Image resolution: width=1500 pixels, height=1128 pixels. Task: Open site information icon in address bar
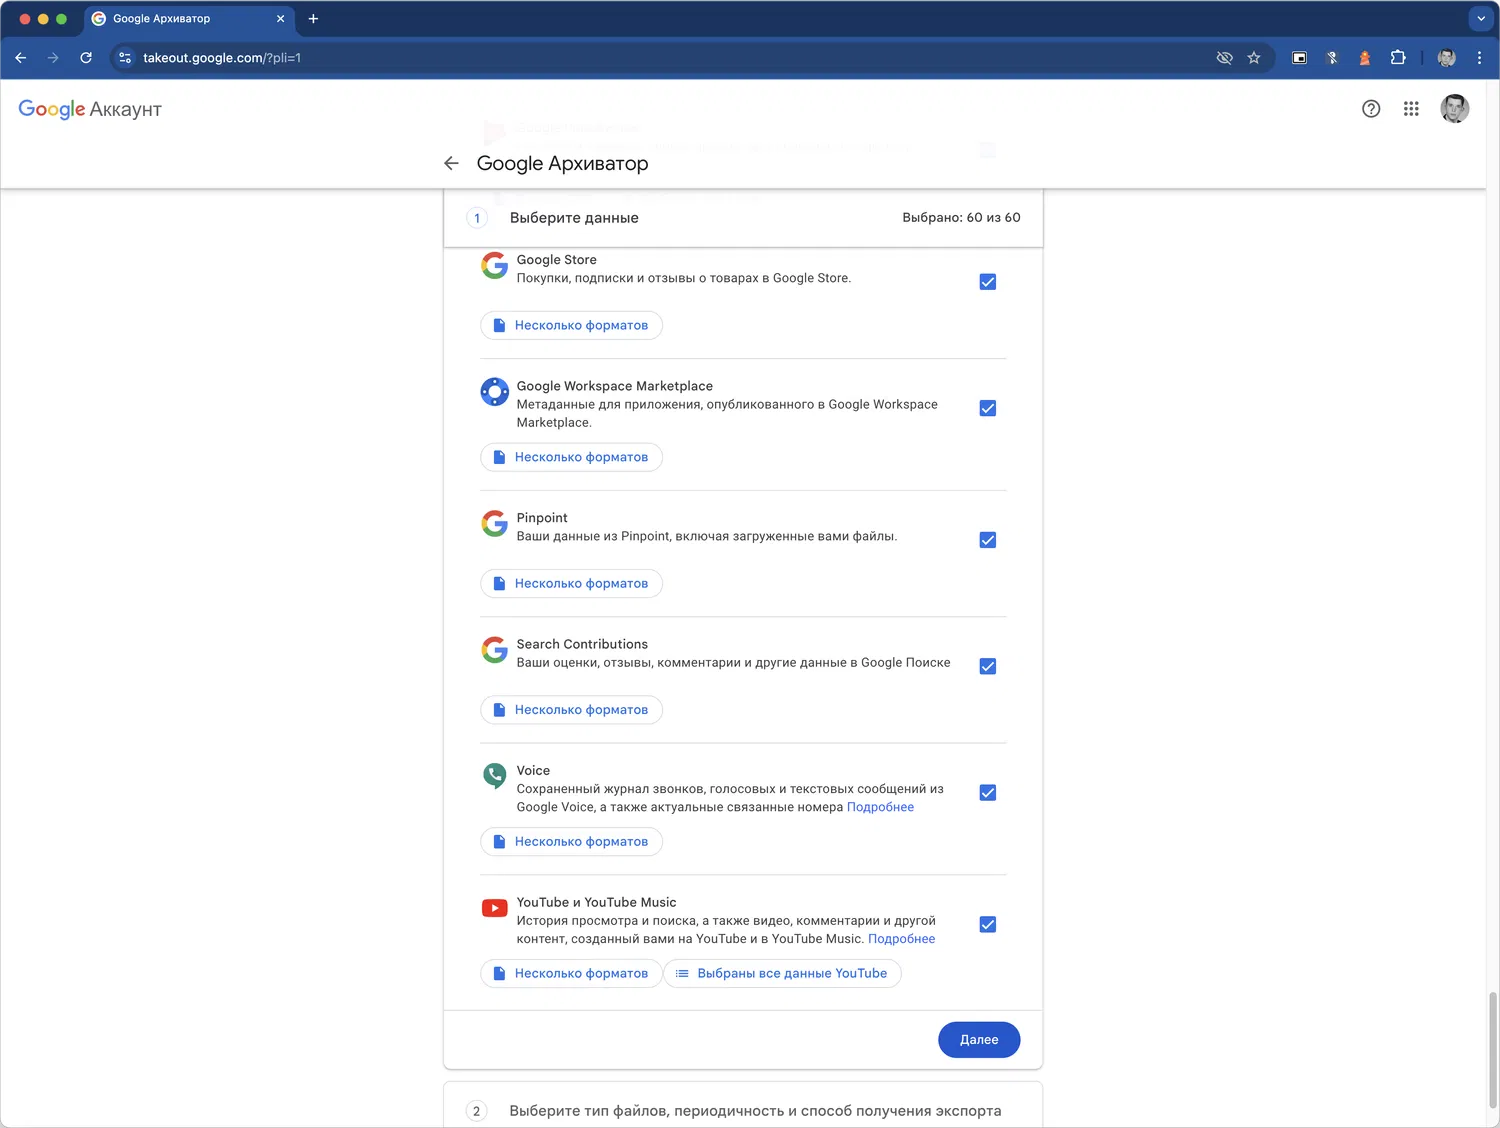coord(125,58)
